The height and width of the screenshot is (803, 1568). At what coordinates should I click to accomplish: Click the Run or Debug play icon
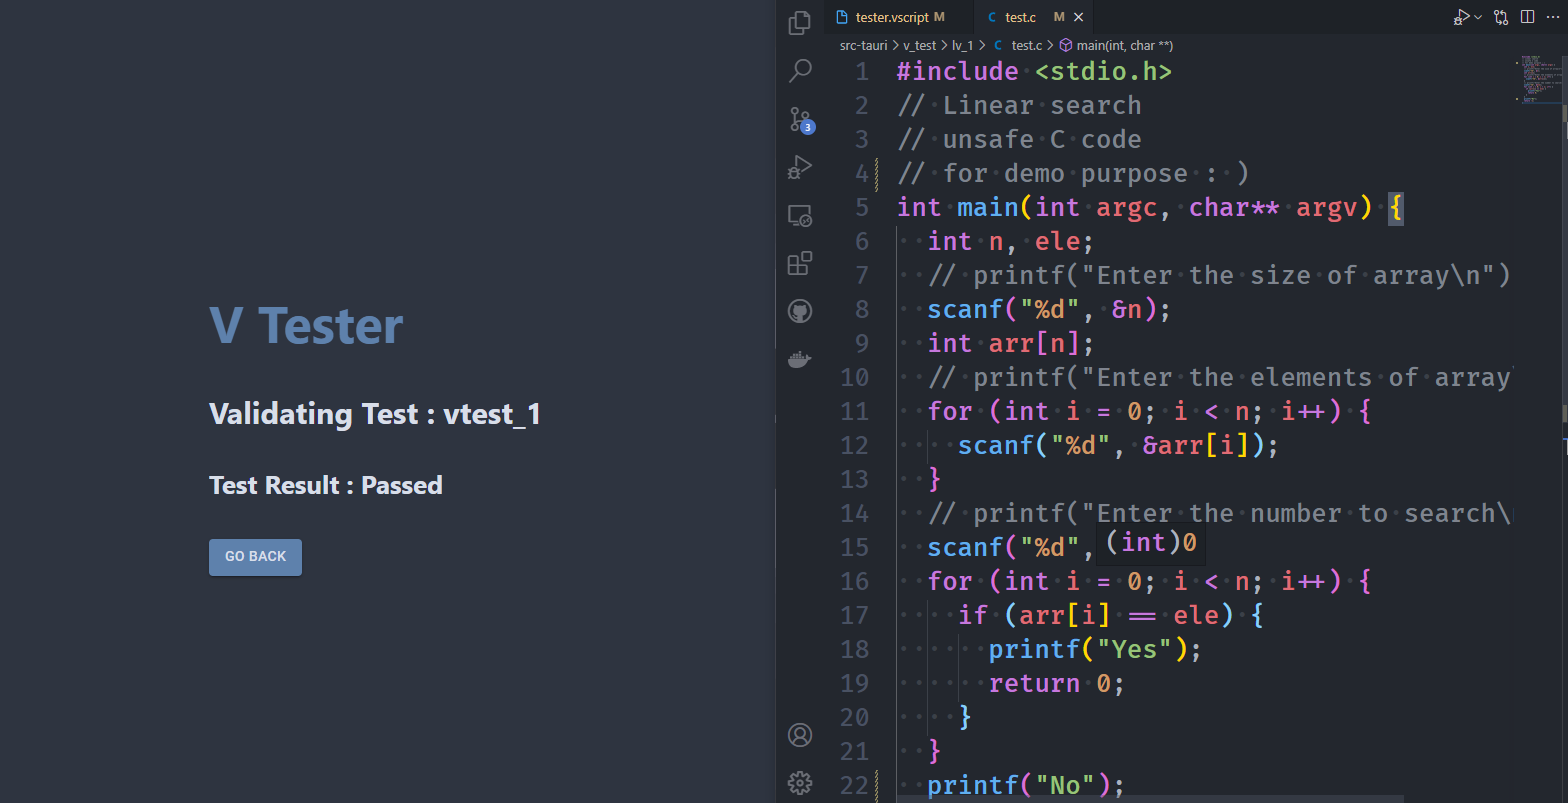pos(1462,17)
